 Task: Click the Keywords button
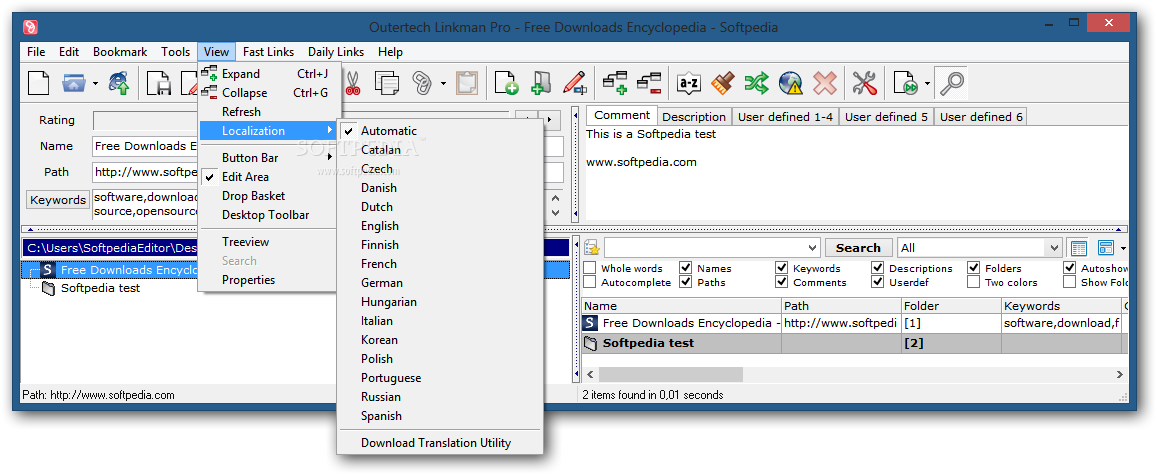tap(58, 200)
